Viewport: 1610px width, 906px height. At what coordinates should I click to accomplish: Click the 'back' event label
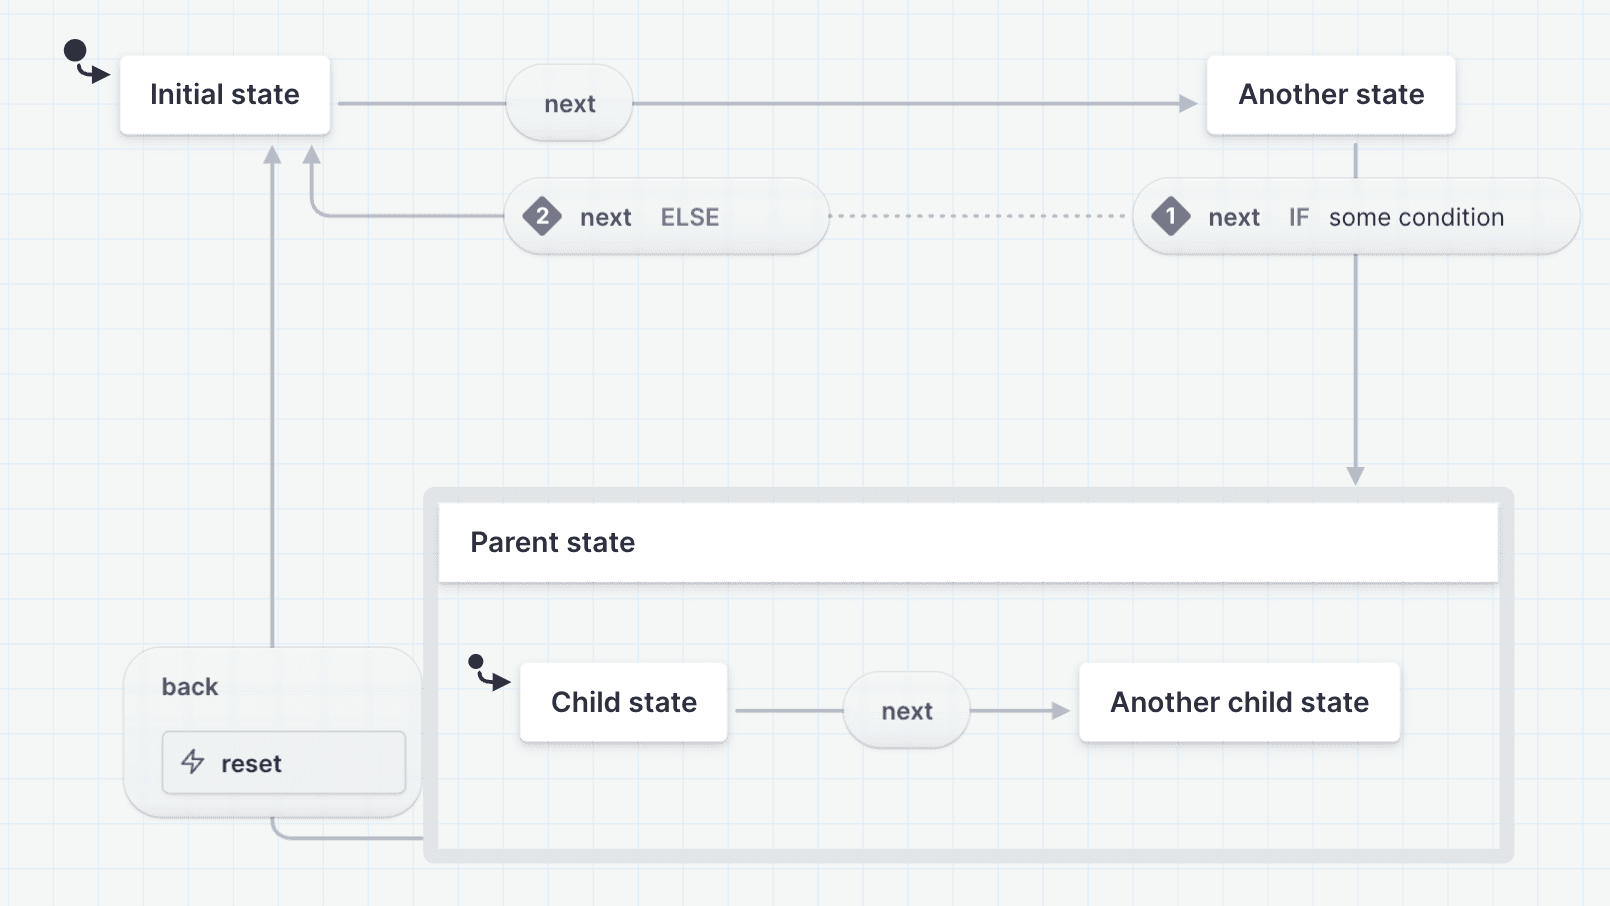click(190, 687)
